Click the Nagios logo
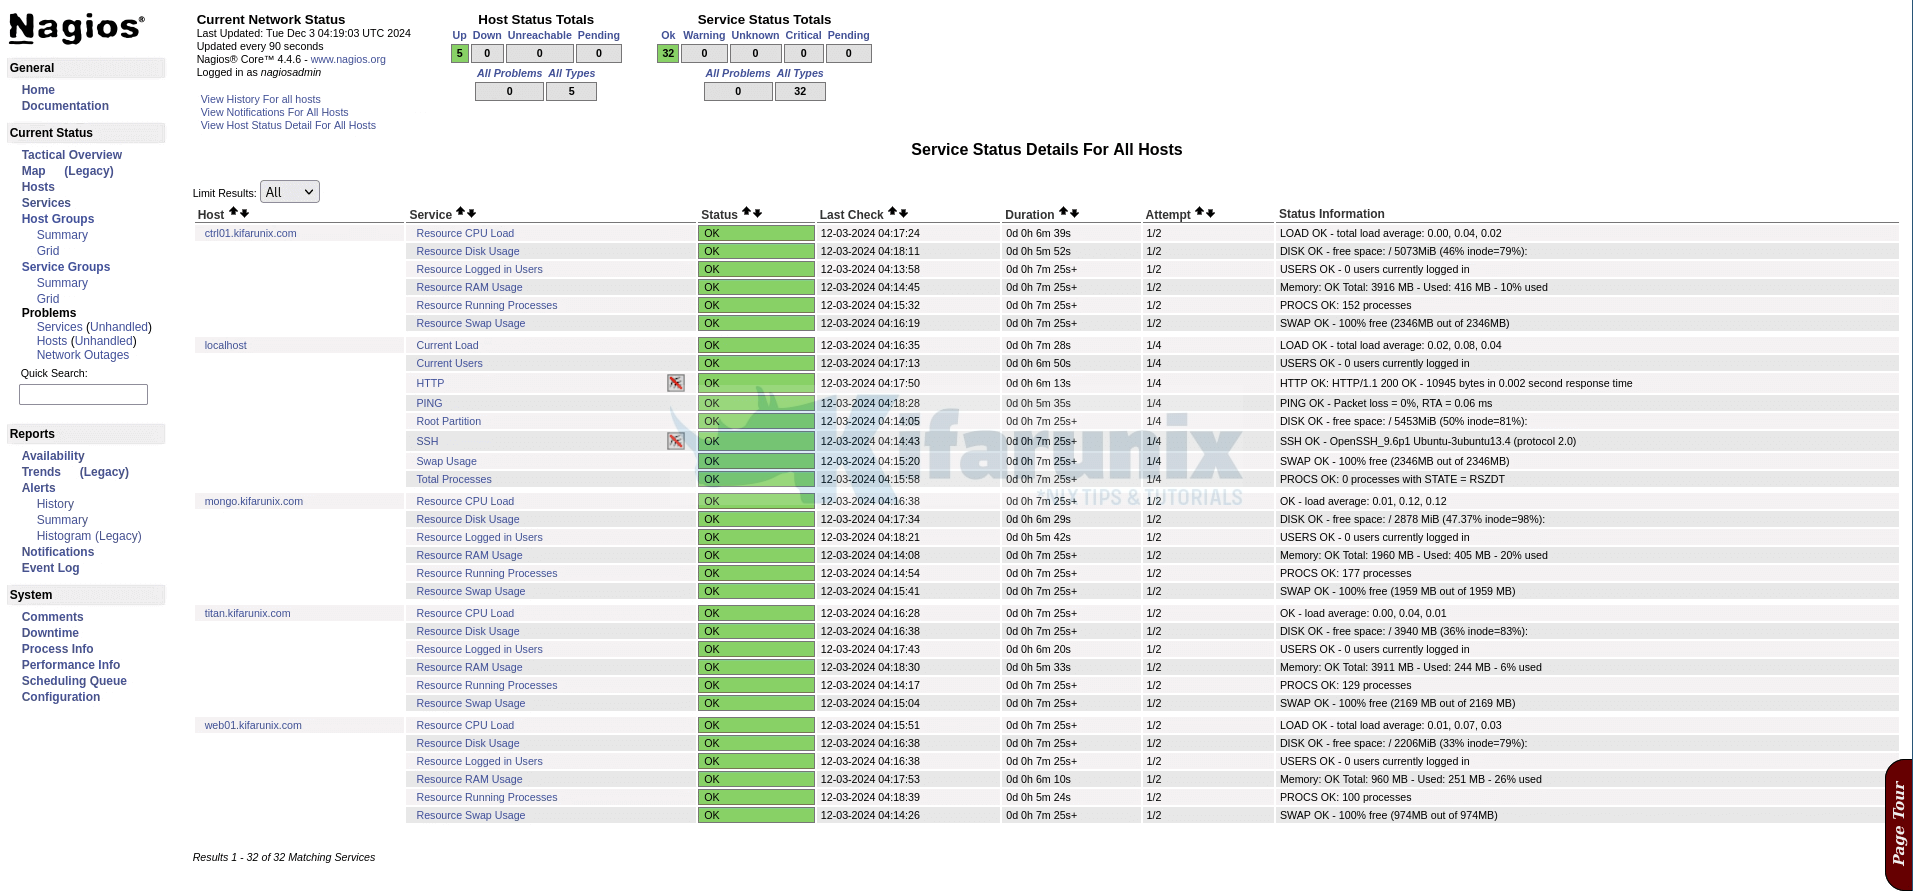This screenshot has width=1913, height=891. [77, 28]
